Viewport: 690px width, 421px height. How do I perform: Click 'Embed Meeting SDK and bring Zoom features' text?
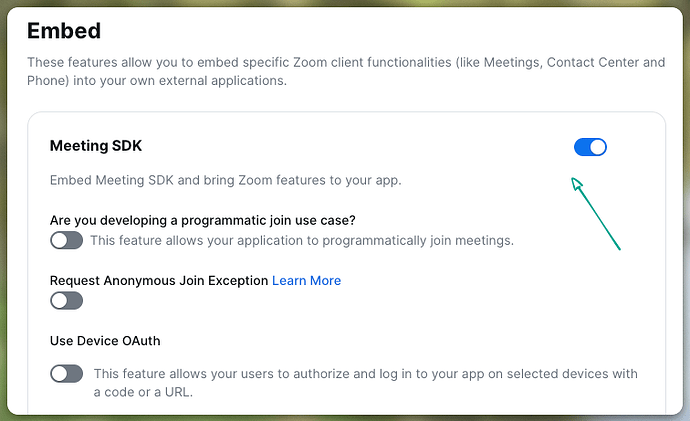tap(225, 180)
